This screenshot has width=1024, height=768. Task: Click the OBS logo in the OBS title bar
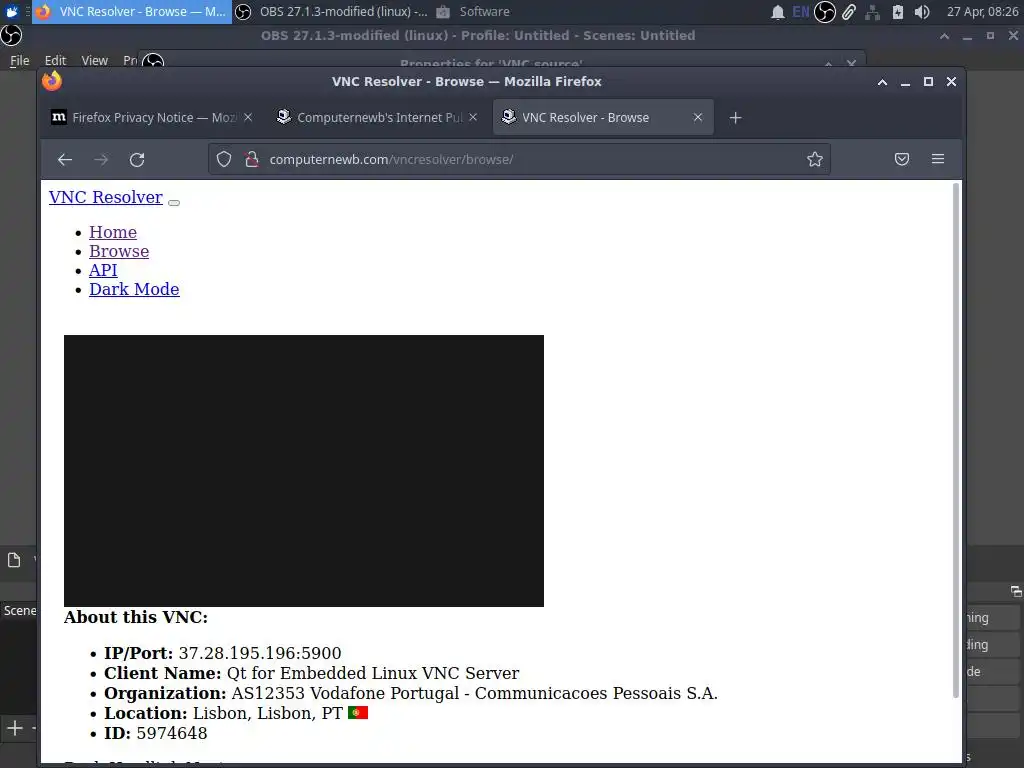[x=11, y=35]
